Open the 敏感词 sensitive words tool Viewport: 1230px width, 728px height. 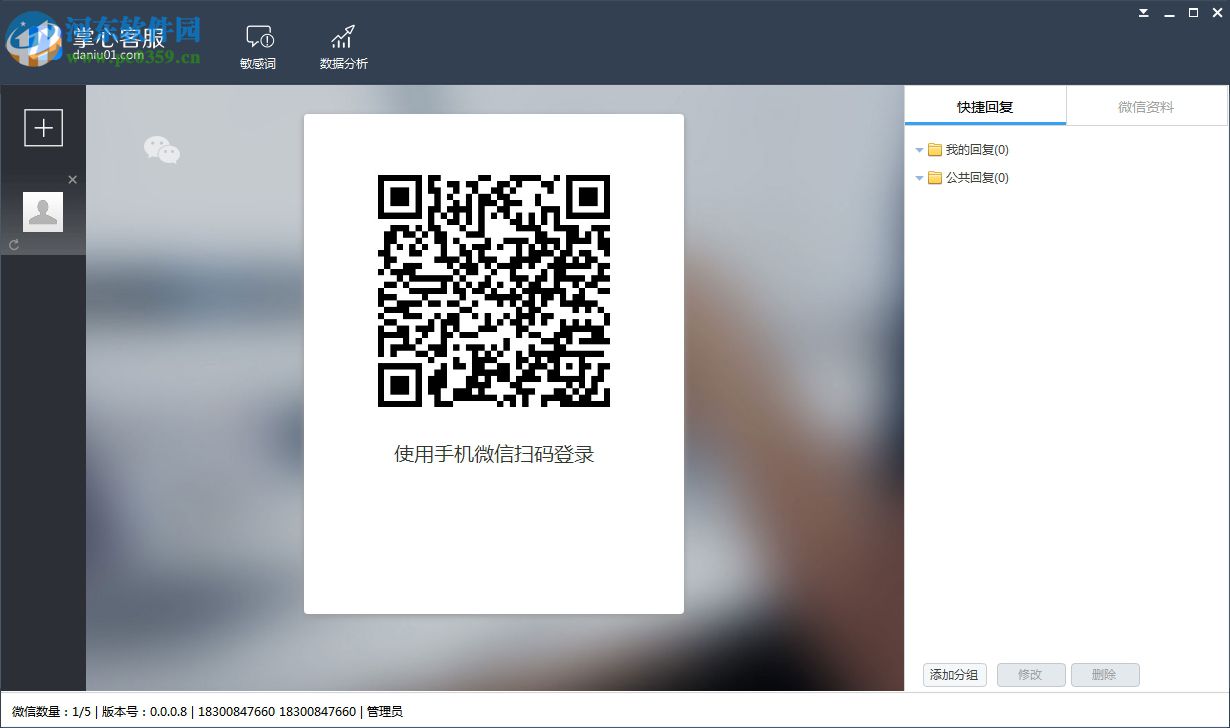click(x=258, y=48)
